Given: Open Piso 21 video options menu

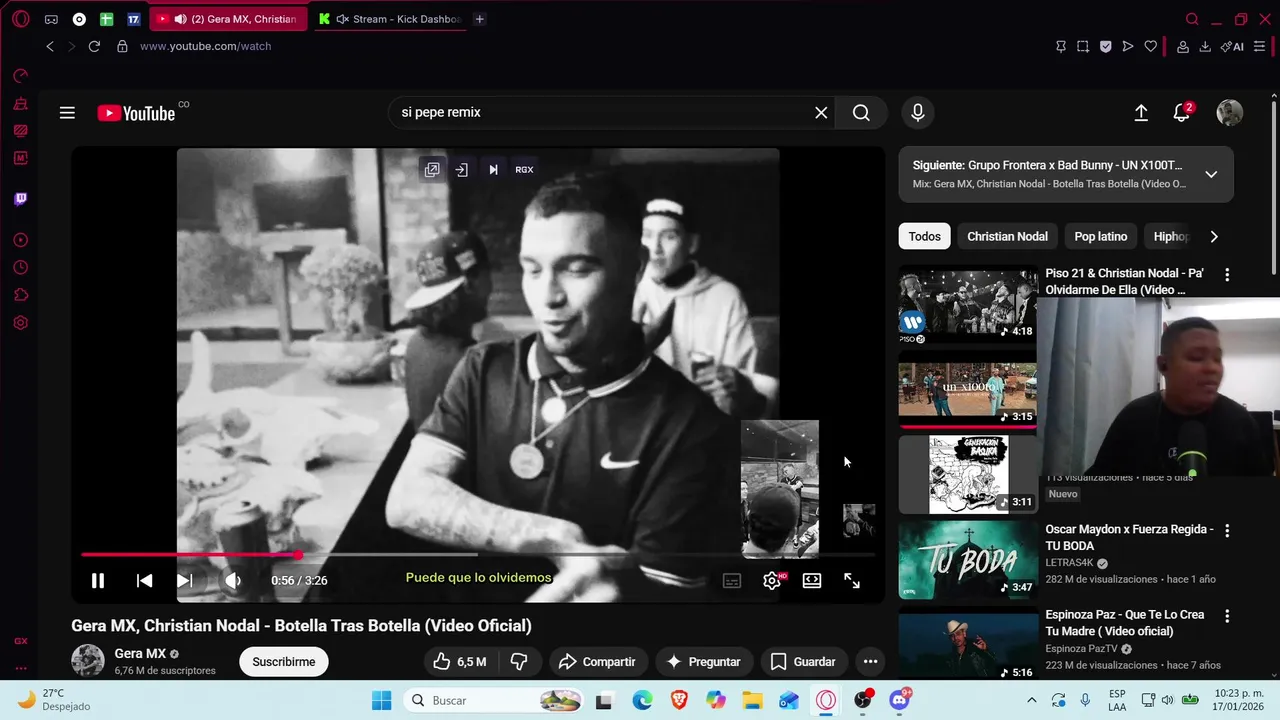Looking at the screenshot, I should (1227, 275).
